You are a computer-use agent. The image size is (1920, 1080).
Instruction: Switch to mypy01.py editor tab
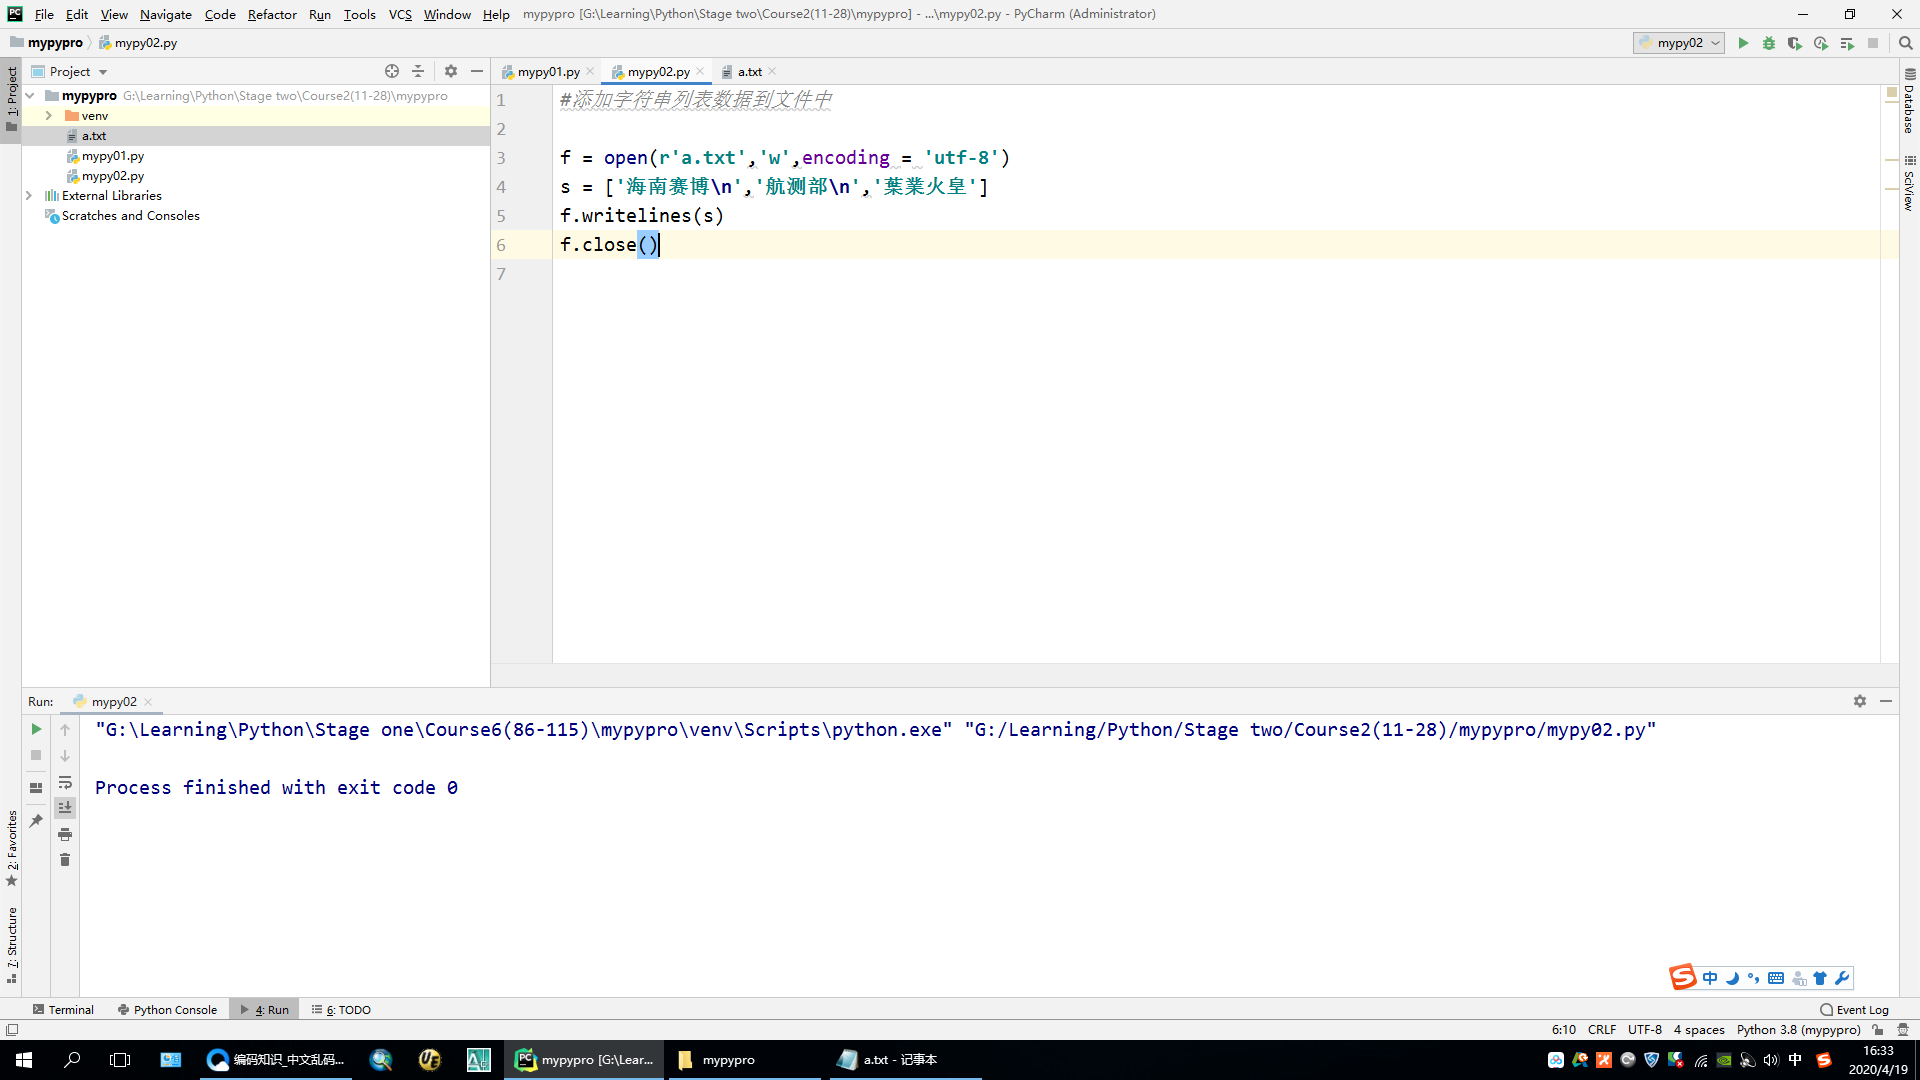tap(548, 71)
